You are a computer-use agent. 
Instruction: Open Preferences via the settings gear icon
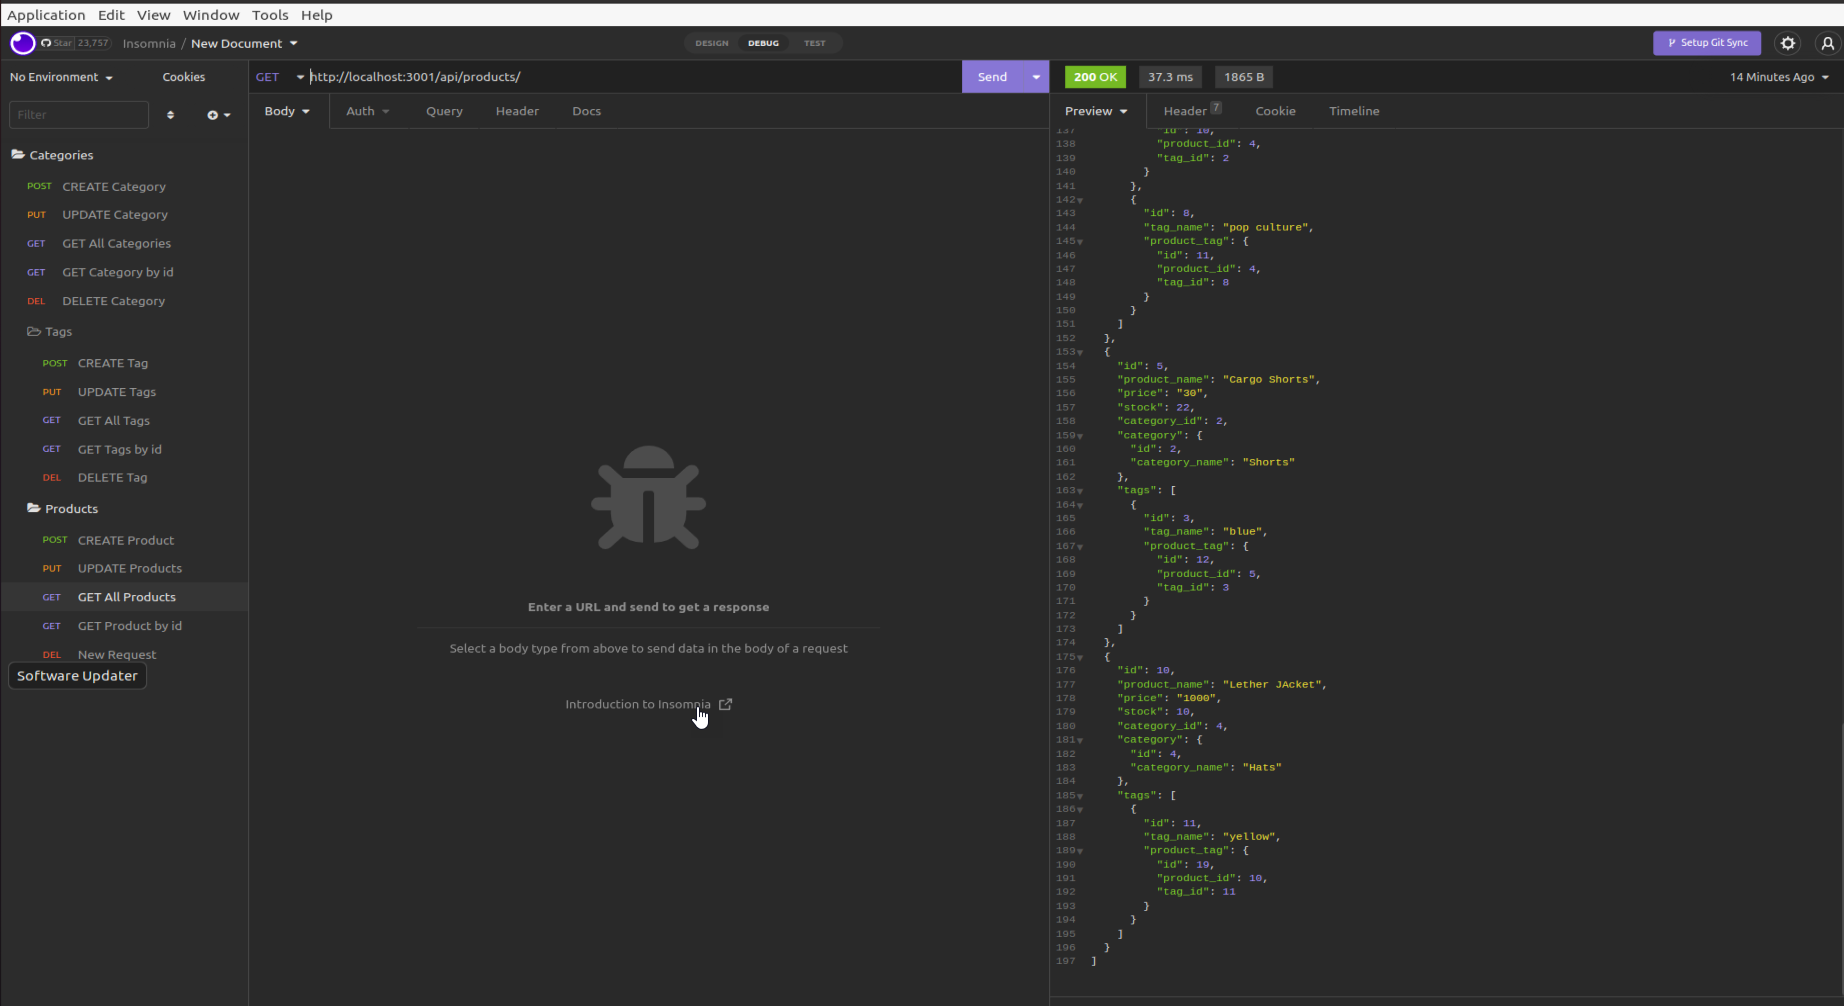1788,43
